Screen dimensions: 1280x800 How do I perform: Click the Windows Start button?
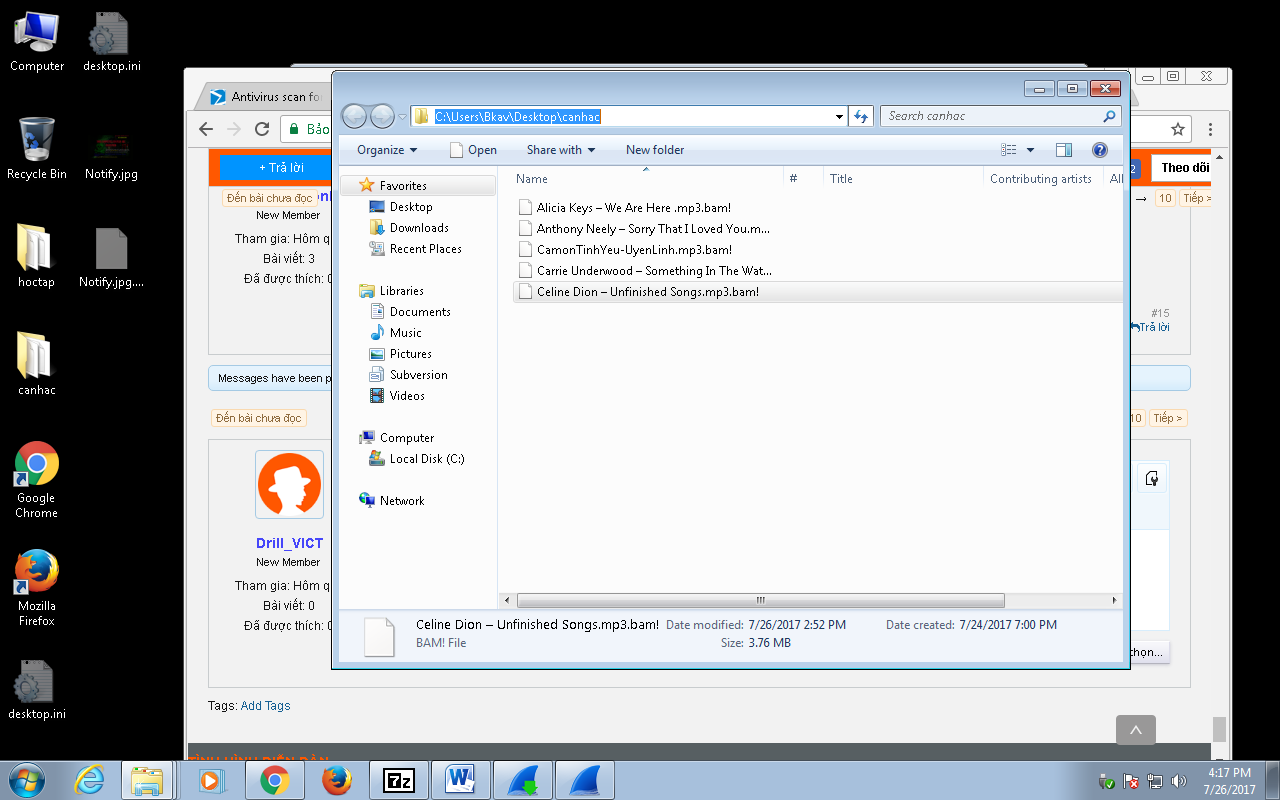(25, 780)
